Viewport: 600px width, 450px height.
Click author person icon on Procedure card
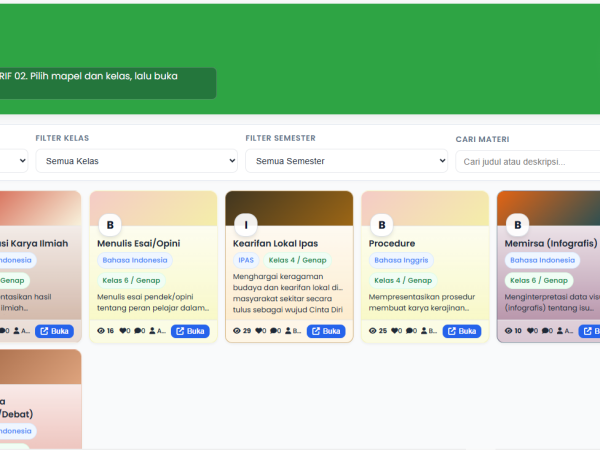click(424, 331)
